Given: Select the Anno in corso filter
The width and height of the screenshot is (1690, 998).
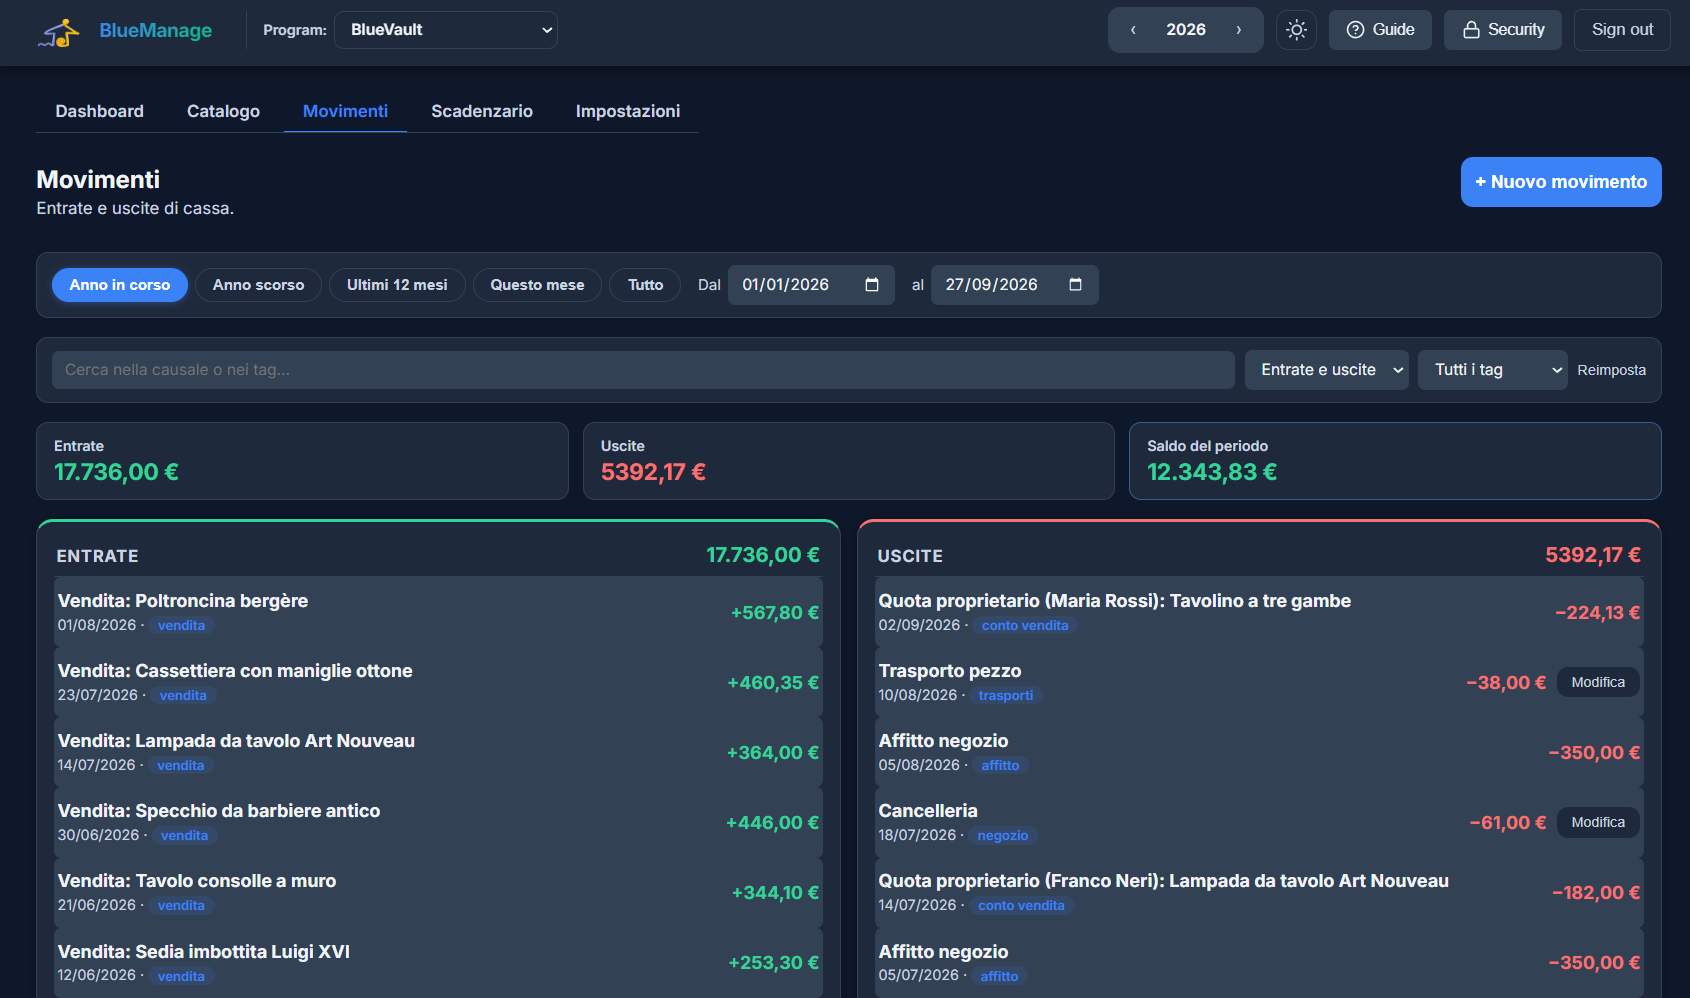Looking at the screenshot, I should [x=120, y=285].
